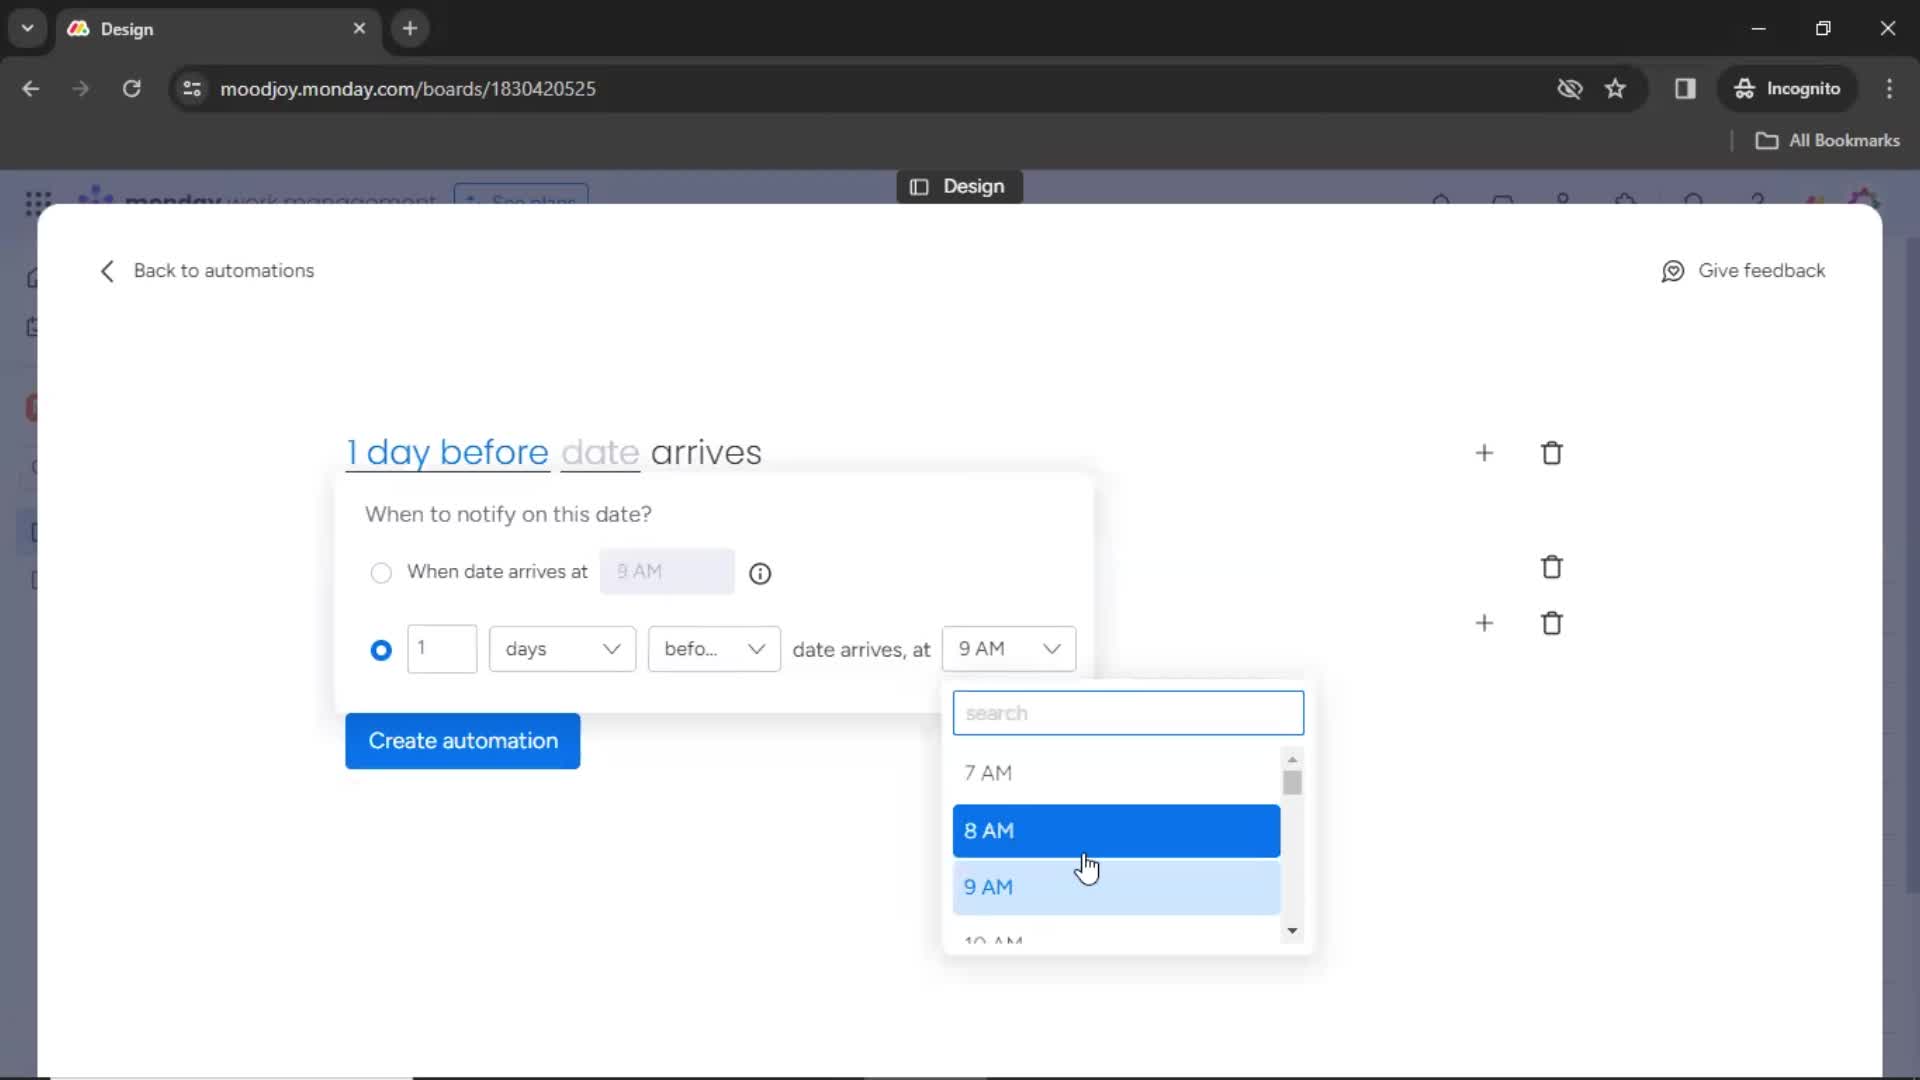Screen dimensions: 1920x1080
Task: Click the incognito mode icon in toolbar
Action: coord(1743,88)
